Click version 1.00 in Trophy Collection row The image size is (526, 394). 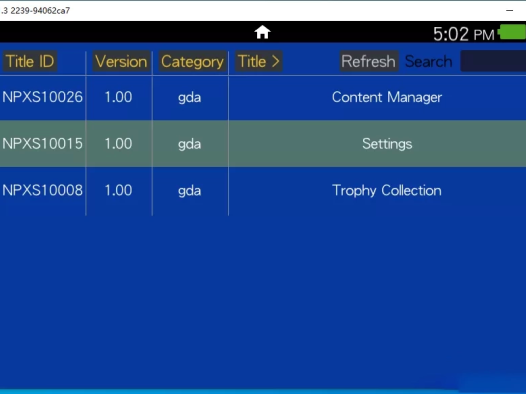click(x=118, y=190)
